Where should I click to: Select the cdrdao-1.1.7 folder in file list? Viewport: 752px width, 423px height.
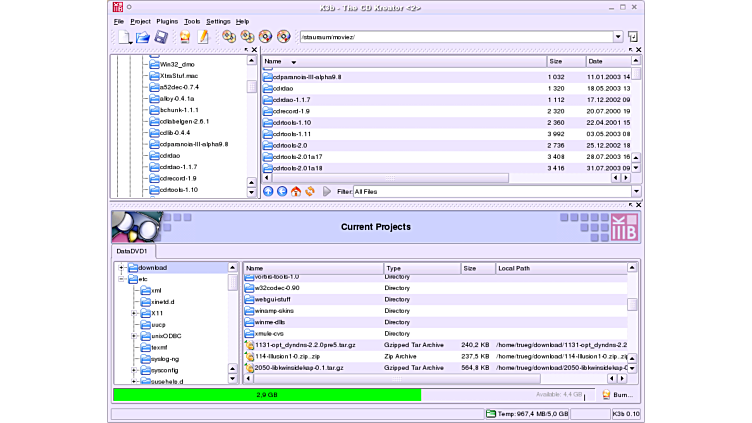(446, 100)
